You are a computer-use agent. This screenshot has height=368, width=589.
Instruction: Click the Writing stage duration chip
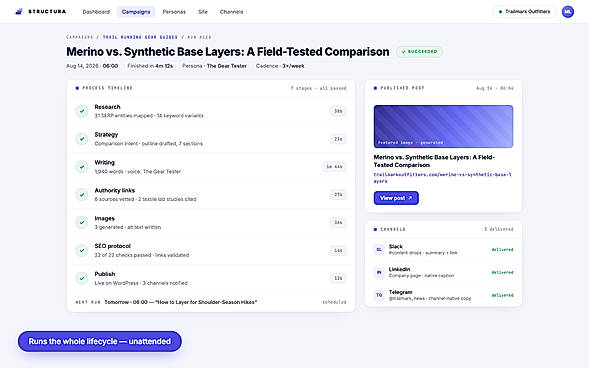334,167
